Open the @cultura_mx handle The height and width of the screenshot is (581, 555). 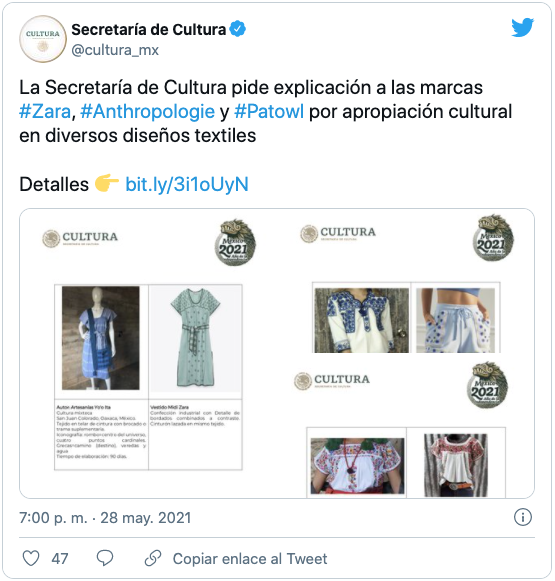point(115,50)
